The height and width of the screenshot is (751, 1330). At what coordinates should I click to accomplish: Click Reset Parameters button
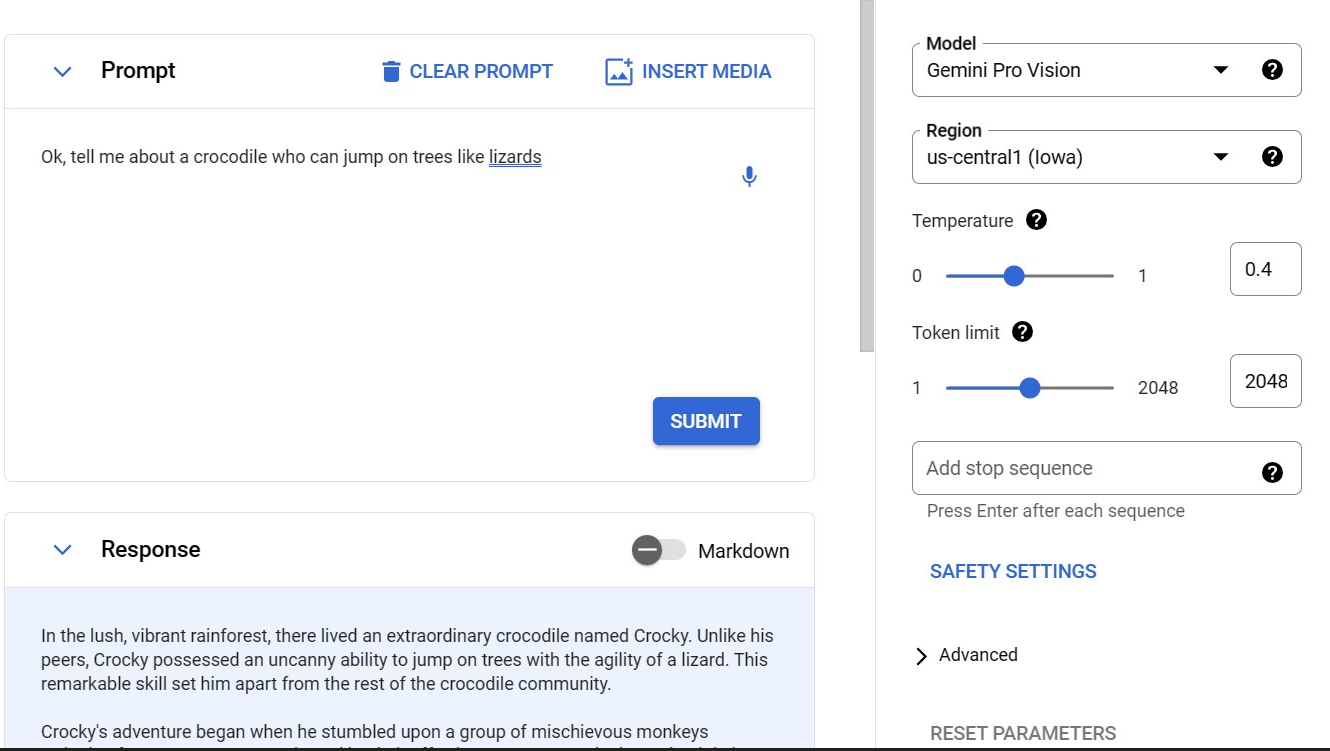(x=1022, y=733)
